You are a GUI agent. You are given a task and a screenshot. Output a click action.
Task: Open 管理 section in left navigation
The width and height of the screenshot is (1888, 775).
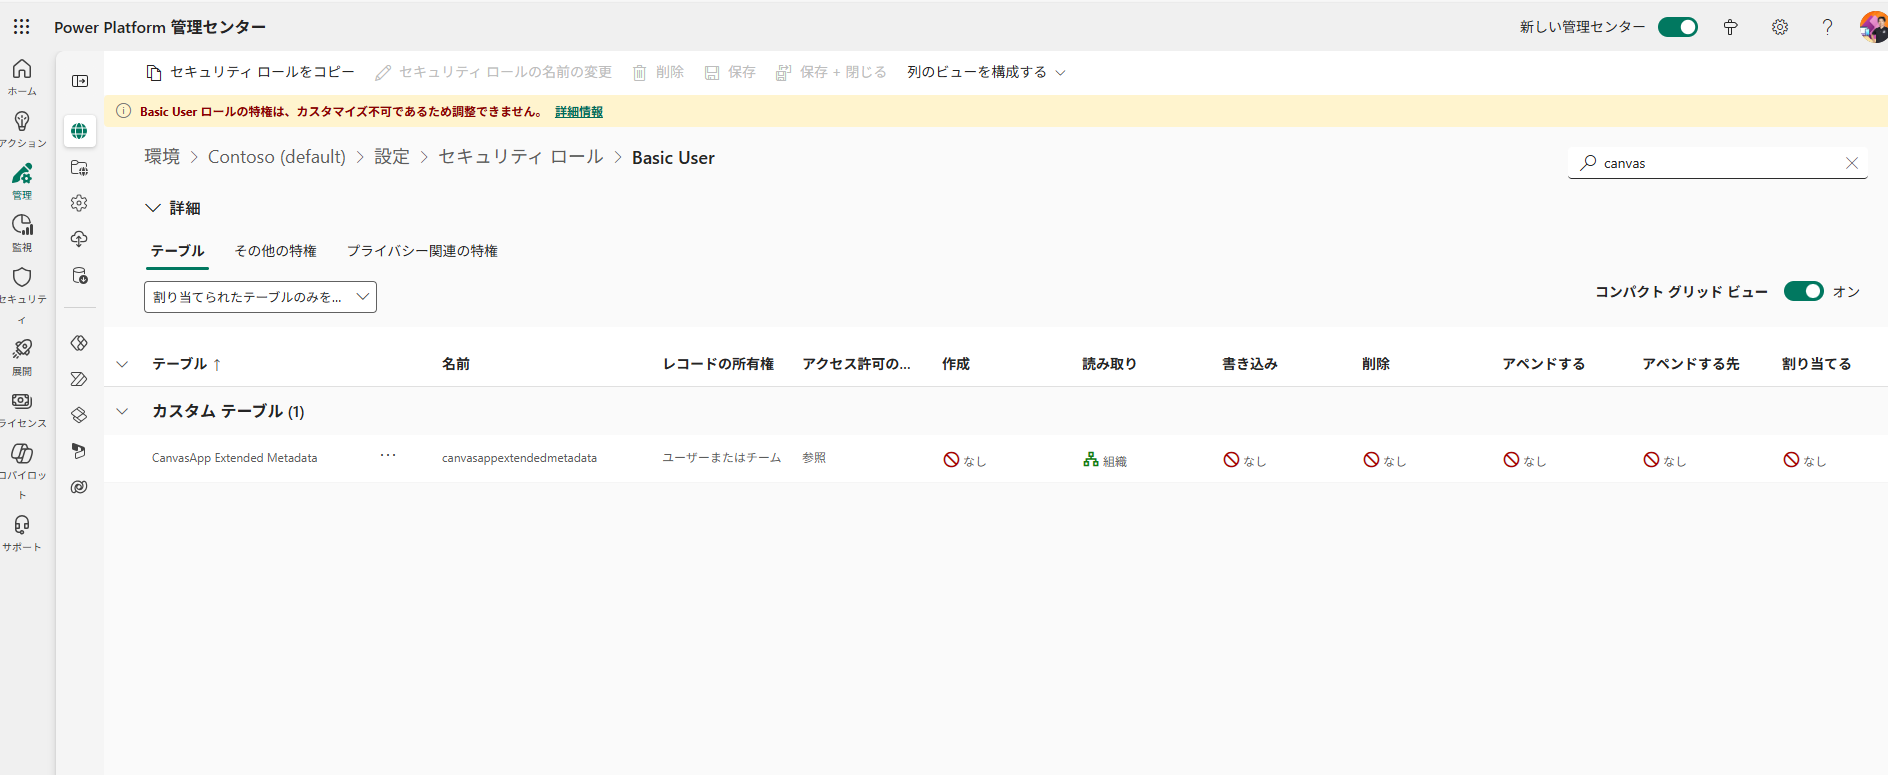coord(22,181)
